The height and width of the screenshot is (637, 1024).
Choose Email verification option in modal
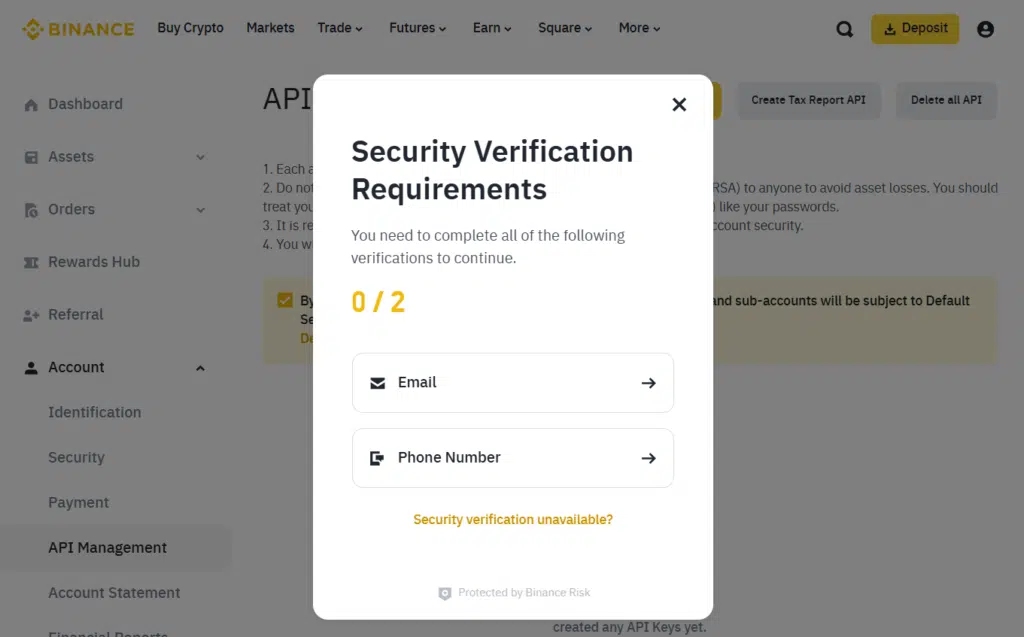(x=512, y=382)
